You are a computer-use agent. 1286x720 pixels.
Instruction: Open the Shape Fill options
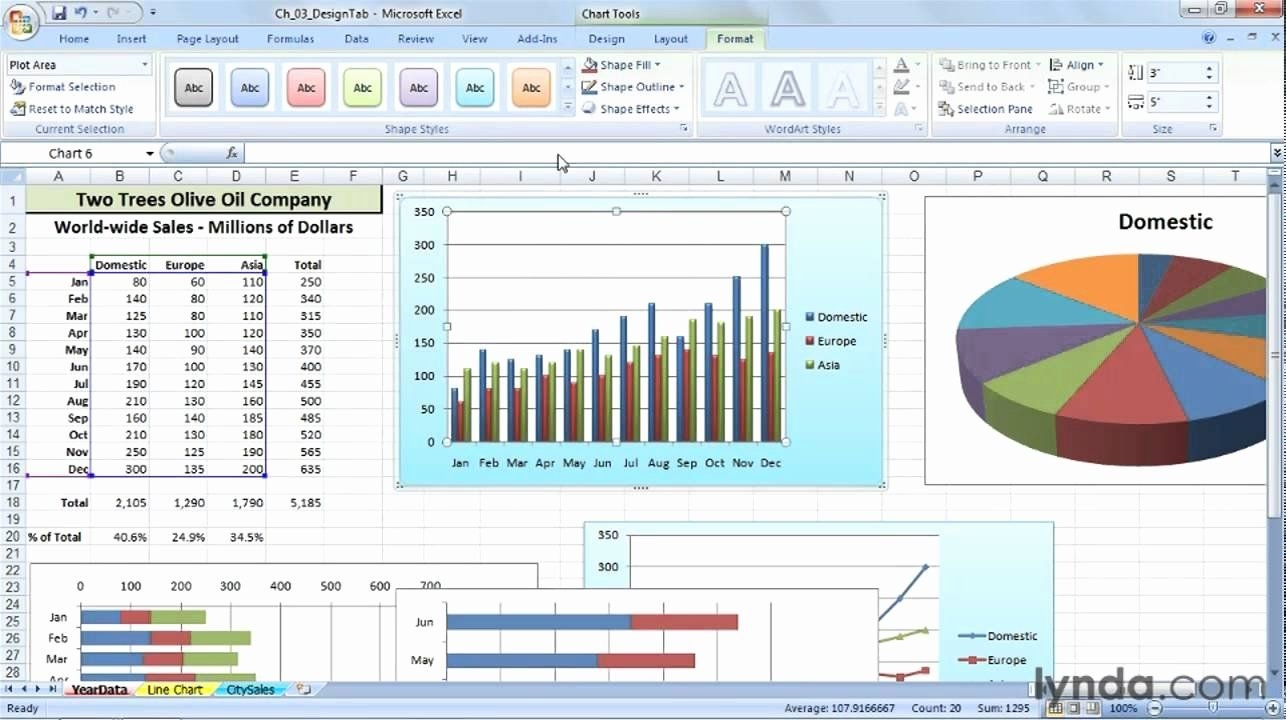click(621, 64)
